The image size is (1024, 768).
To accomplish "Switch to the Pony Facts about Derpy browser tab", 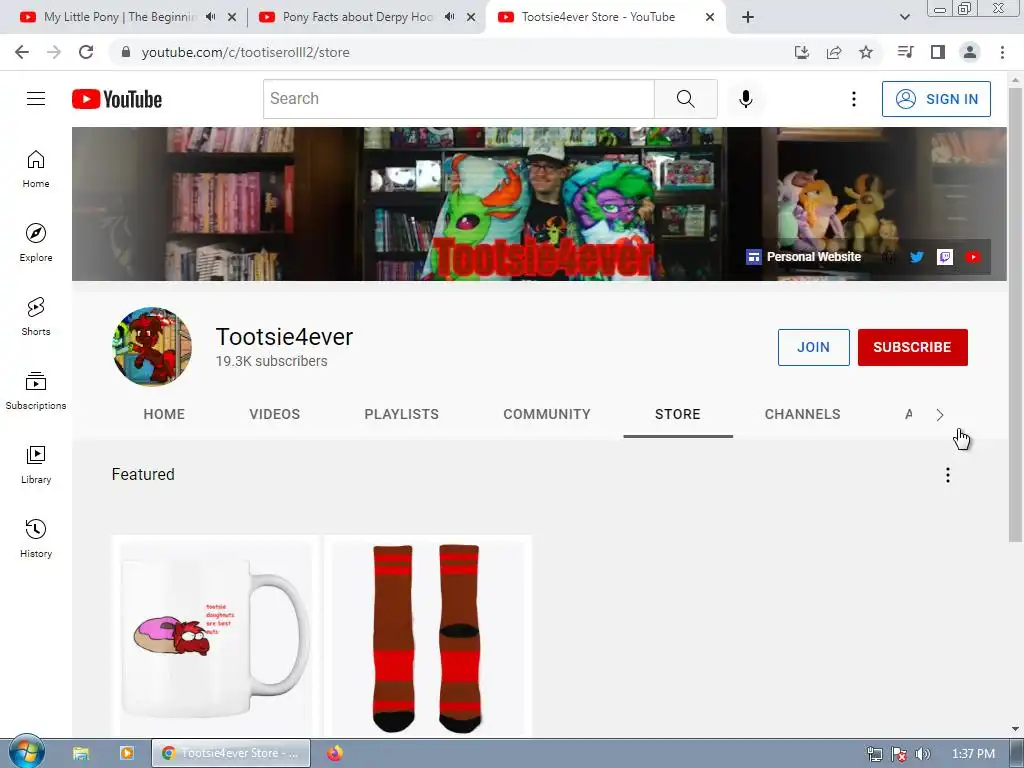I will click(x=358, y=17).
